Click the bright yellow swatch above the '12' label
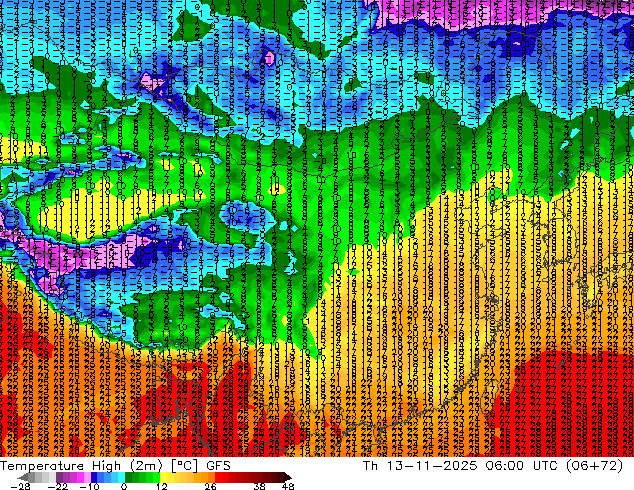This screenshot has width=634, height=490. 163,477
